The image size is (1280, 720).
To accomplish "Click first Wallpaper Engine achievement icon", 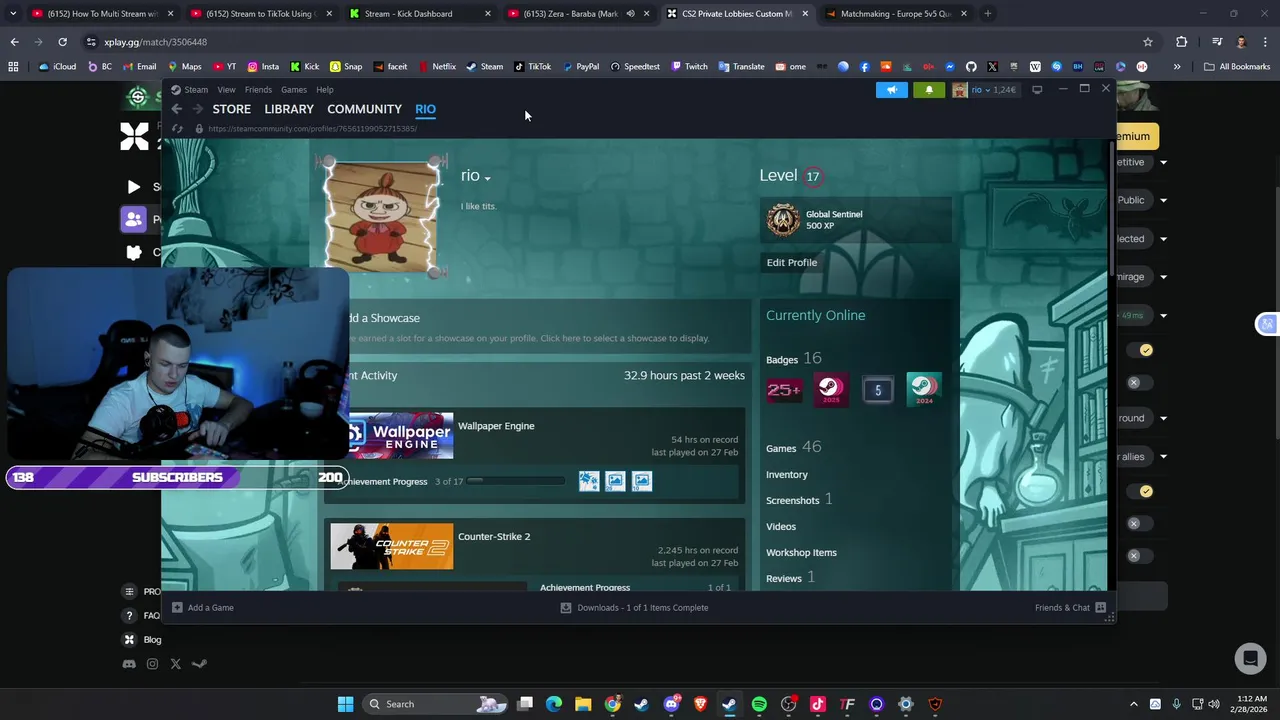I will (589, 482).
